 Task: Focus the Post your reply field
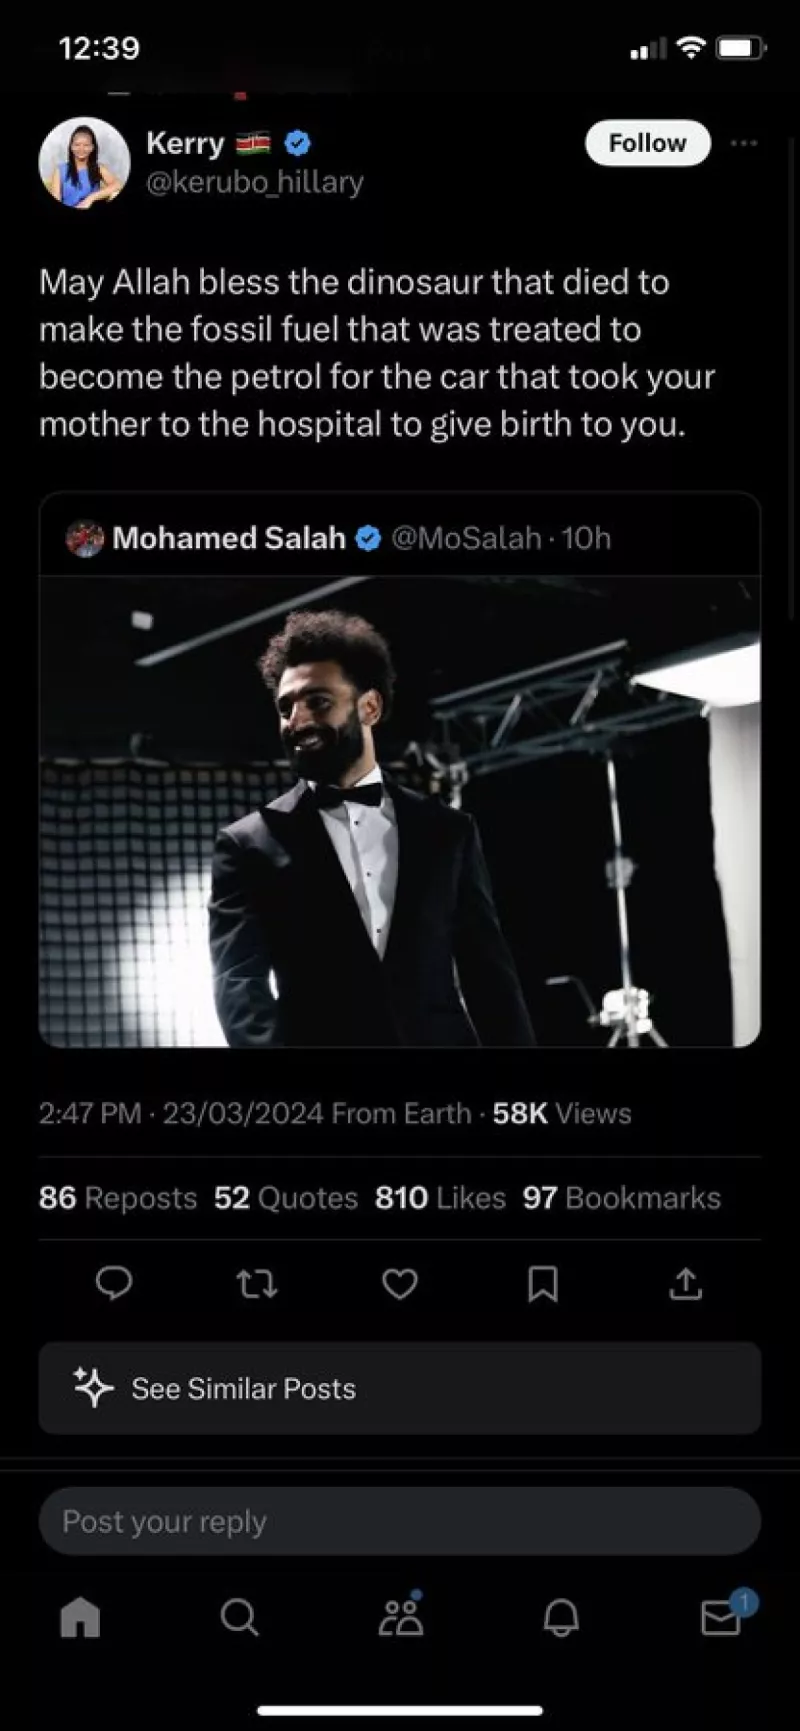(399, 1521)
